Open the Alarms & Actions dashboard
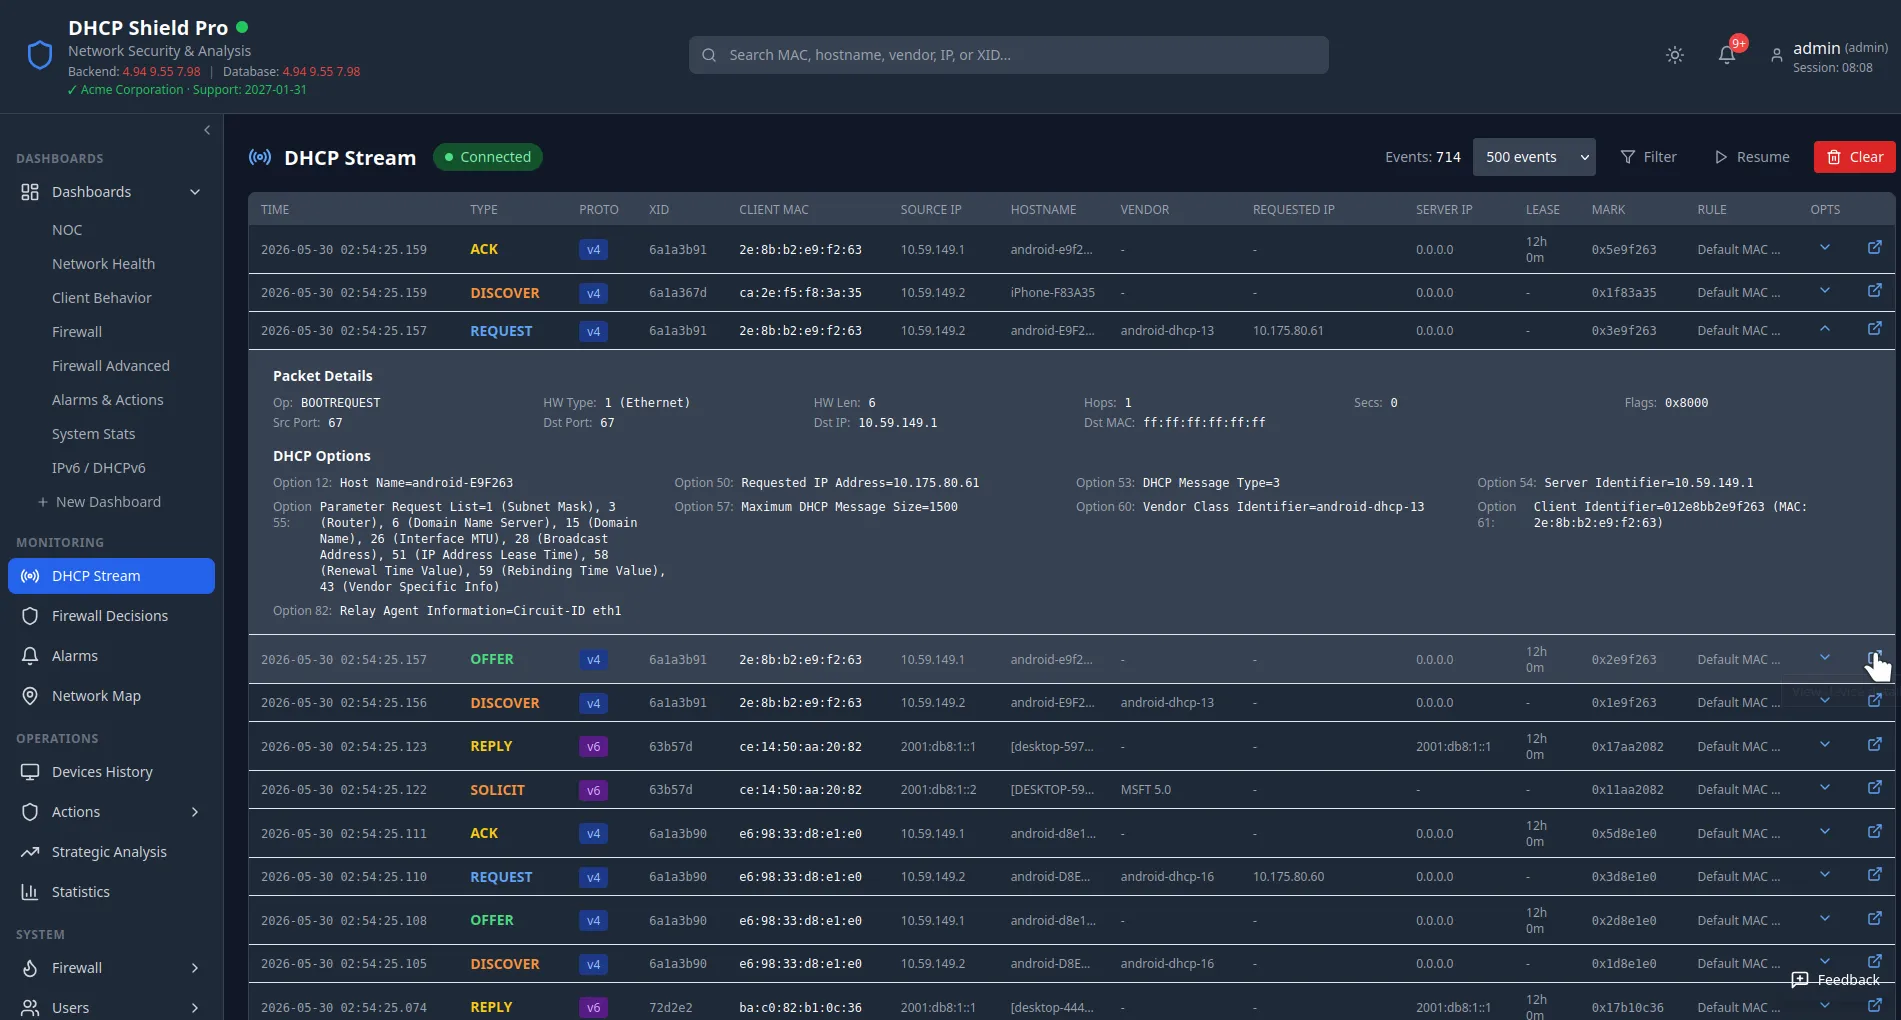Image resolution: width=1901 pixels, height=1020 pixels. pos(107,400)
